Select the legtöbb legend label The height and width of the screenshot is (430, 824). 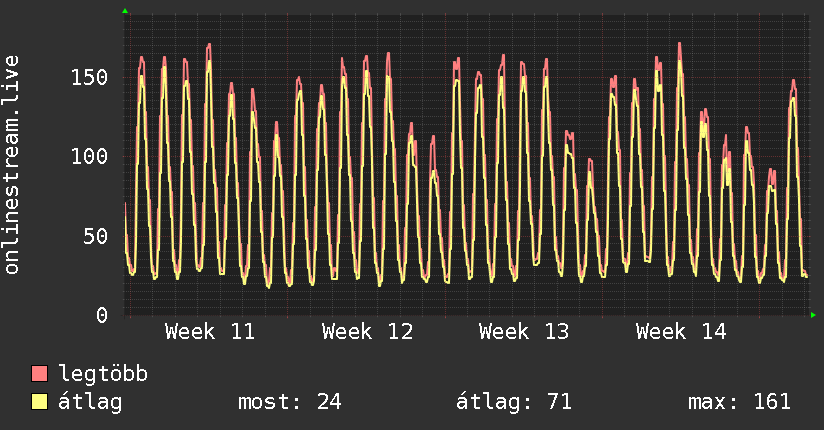(x=103, y=373)
